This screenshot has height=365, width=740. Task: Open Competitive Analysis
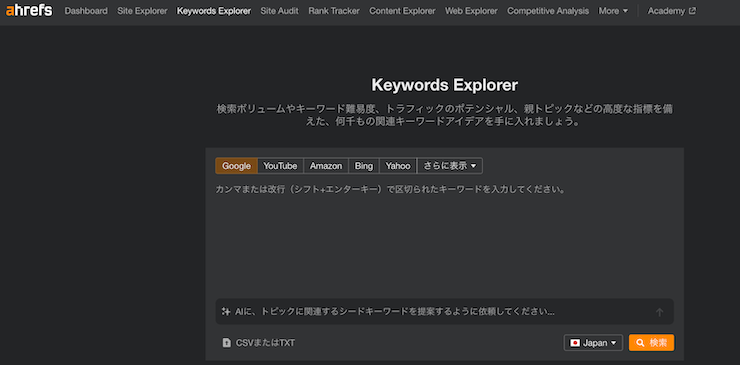[548, 11]
